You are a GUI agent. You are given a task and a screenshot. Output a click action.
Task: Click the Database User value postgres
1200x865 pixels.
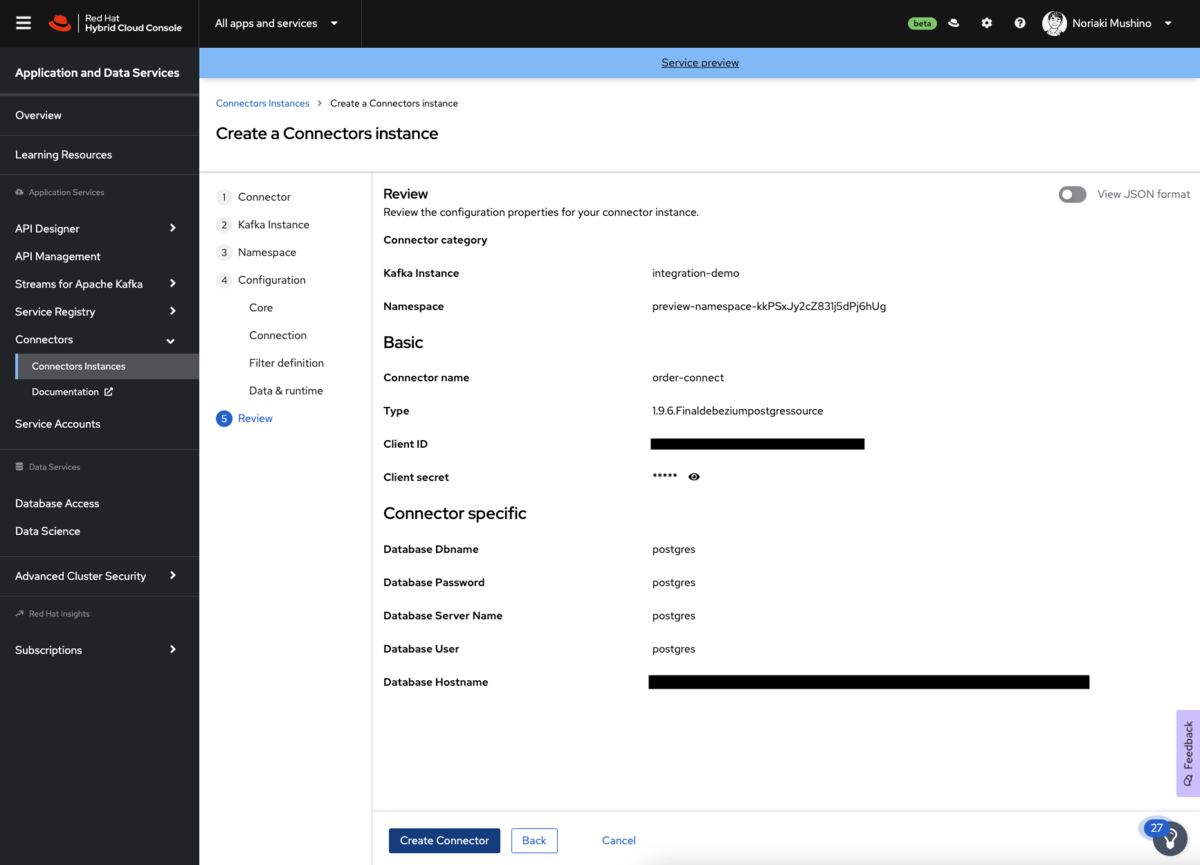coord(674,649)
